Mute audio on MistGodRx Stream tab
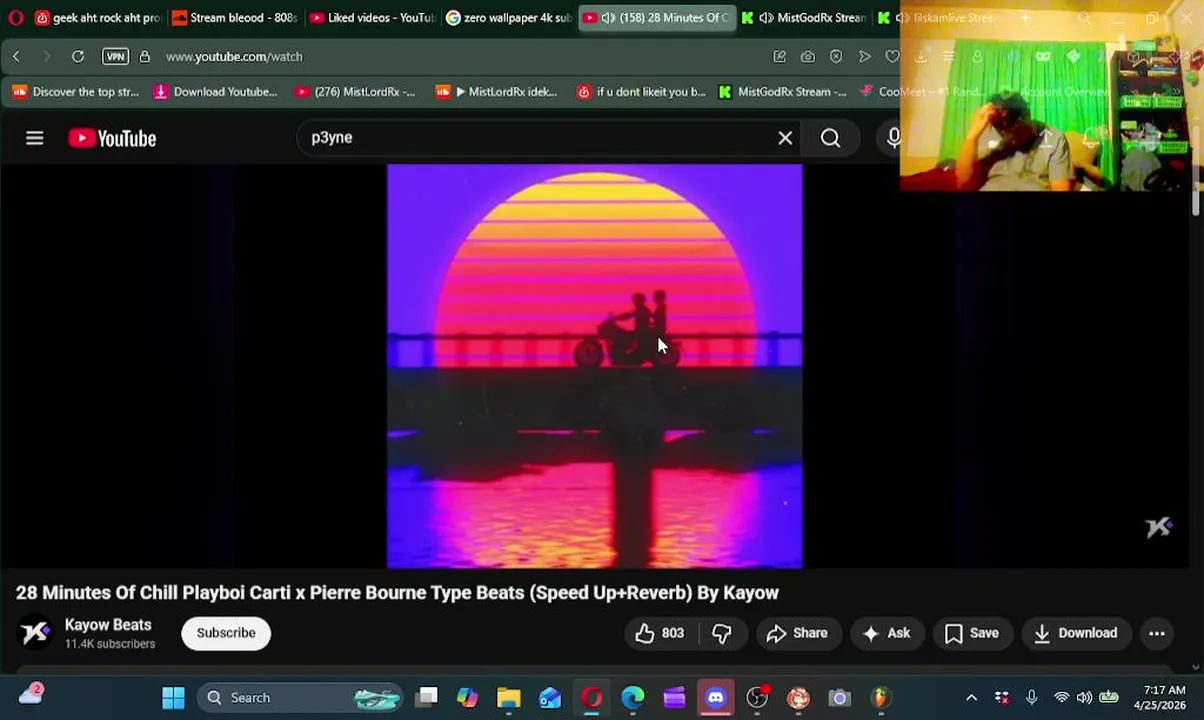1204x720 pixels. coord(766,18)
